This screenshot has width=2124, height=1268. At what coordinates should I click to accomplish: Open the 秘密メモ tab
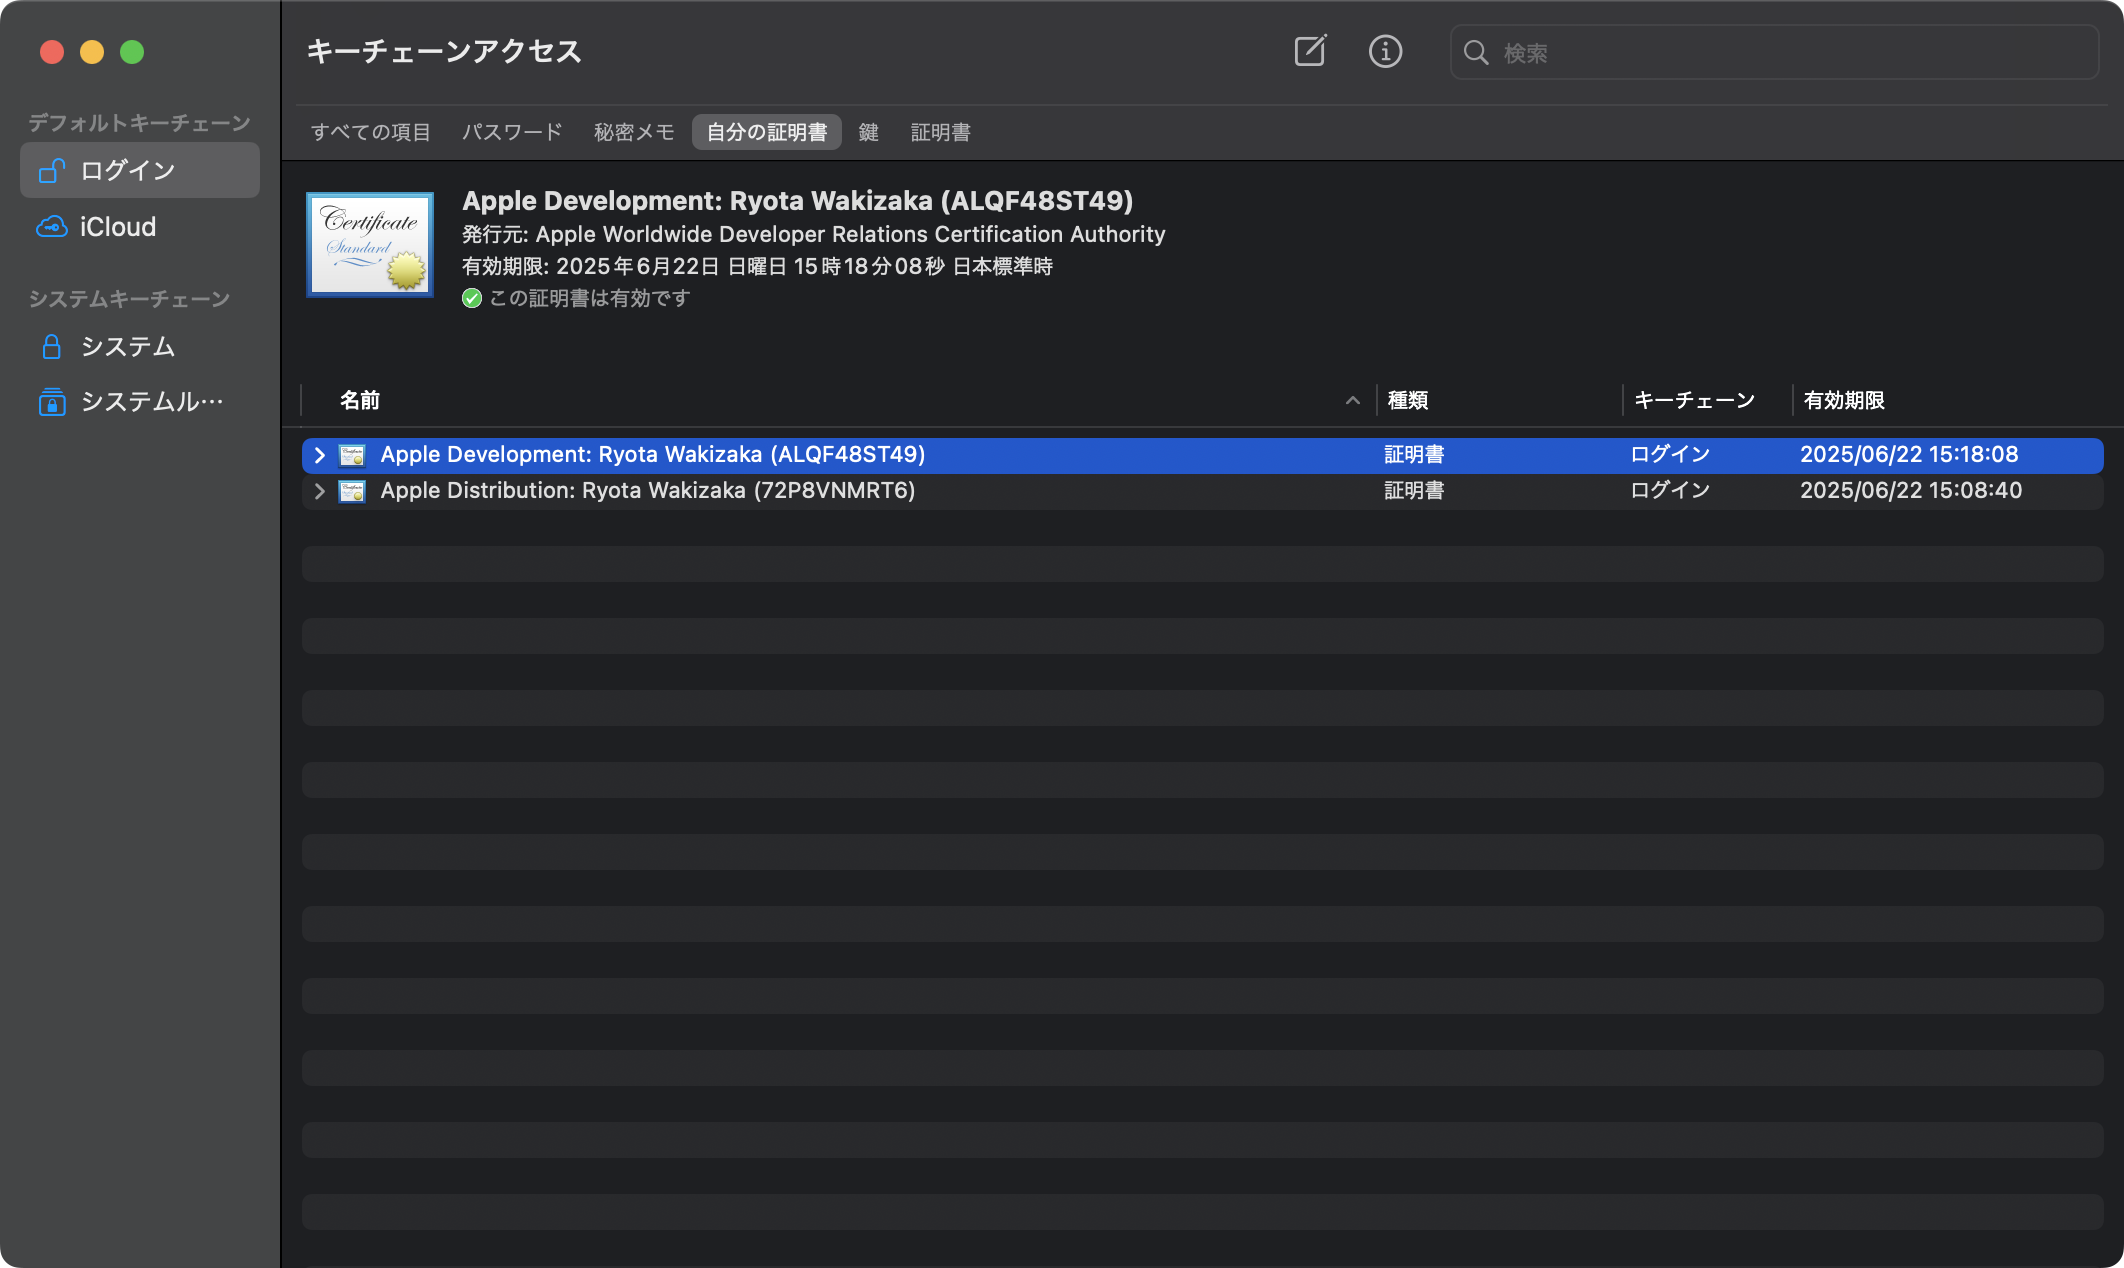click(x=634, y=132)
